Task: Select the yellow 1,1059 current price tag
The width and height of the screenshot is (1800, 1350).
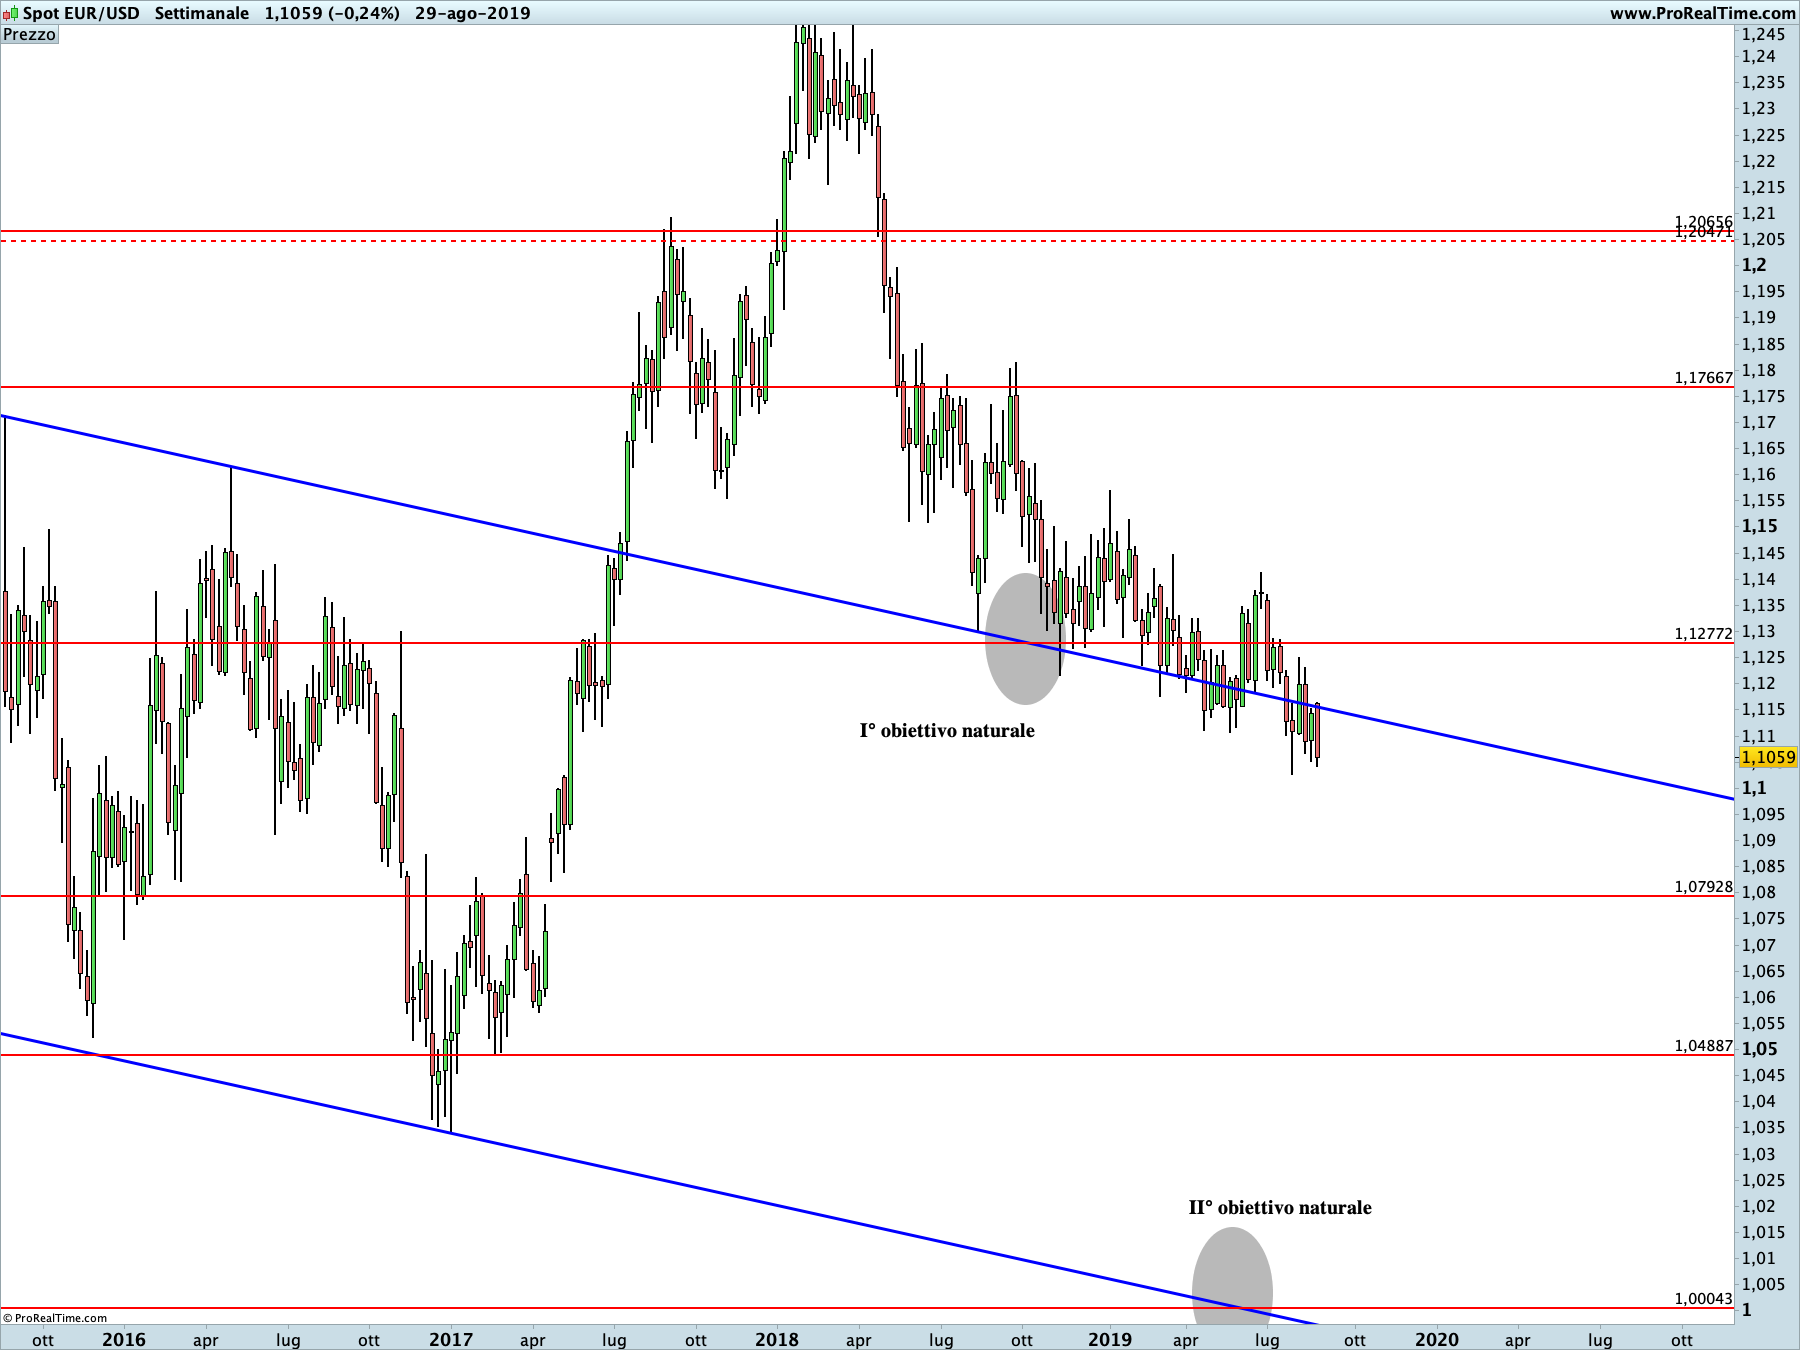Action: point(1768,757)
